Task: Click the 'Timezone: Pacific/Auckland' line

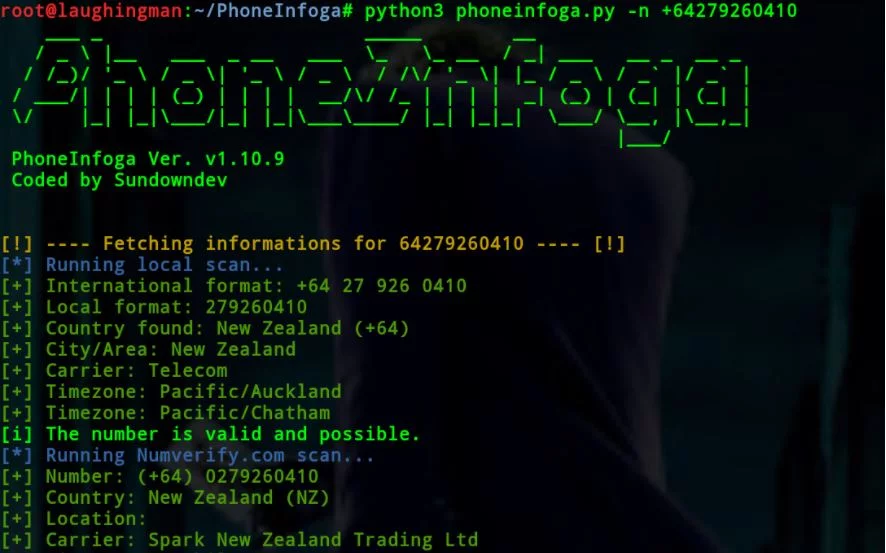Action: coord(171,391)
